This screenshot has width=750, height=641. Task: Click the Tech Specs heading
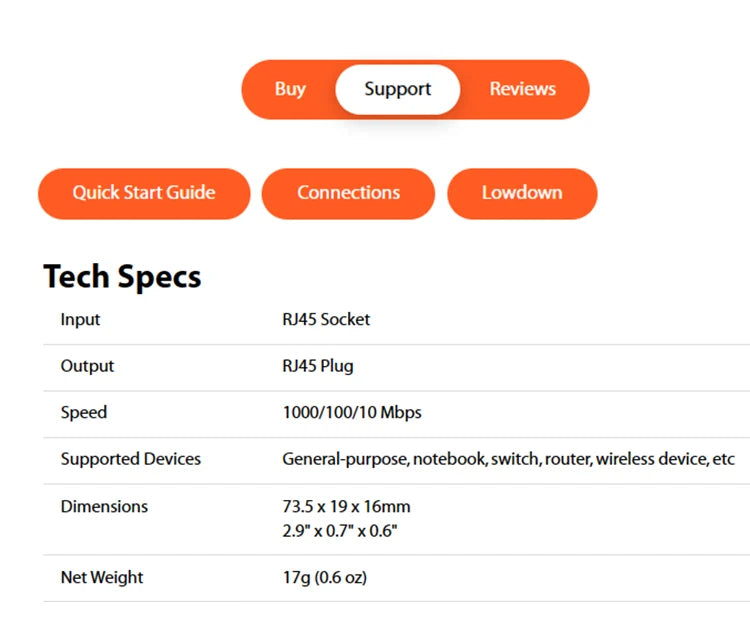tap(122, 277)
